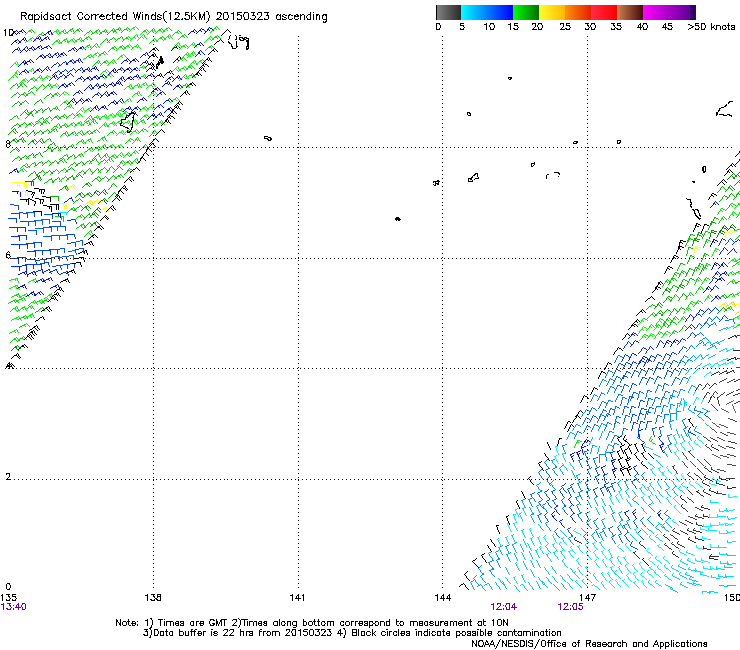Click the purple time stamp '12:05'
This screenshot has height=650, width=740.
[x=570, y=607]
